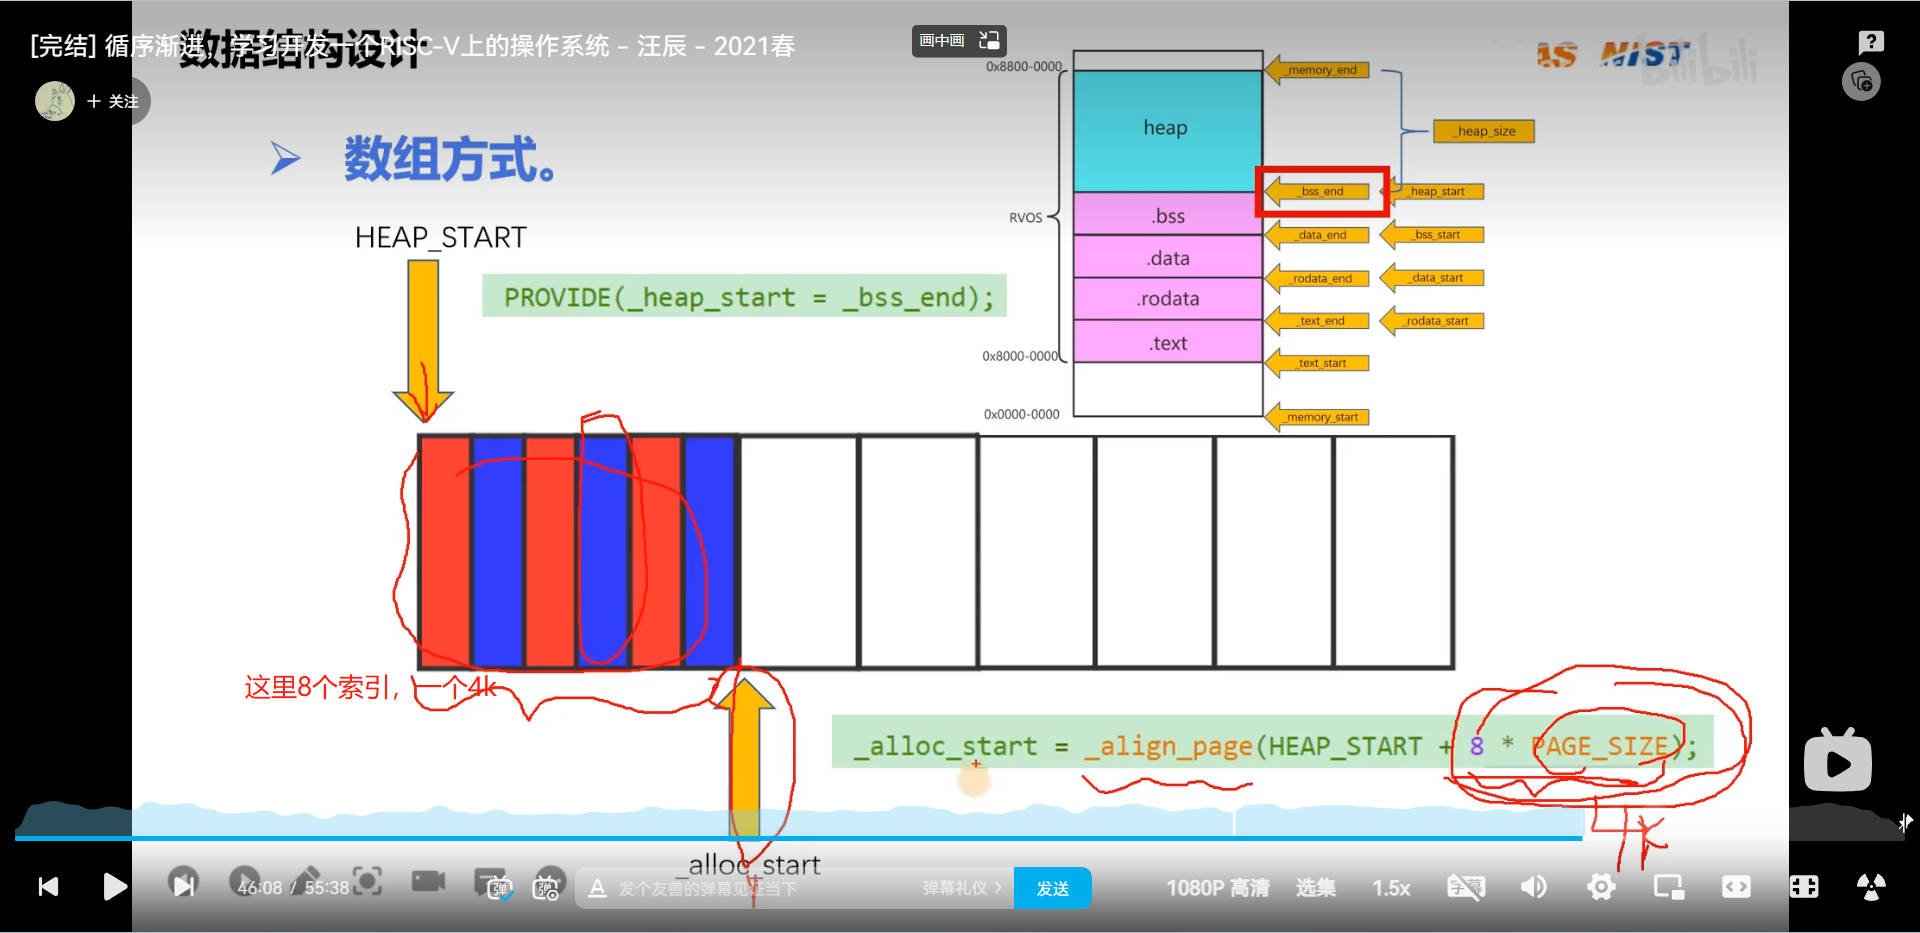
Task: Go to the previous video in the playlist
Action: point(48,887)
